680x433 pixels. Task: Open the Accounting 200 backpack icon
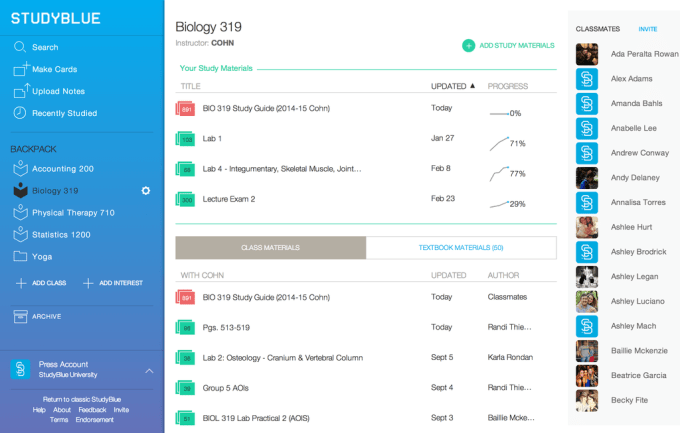click(x=20, y=168)
